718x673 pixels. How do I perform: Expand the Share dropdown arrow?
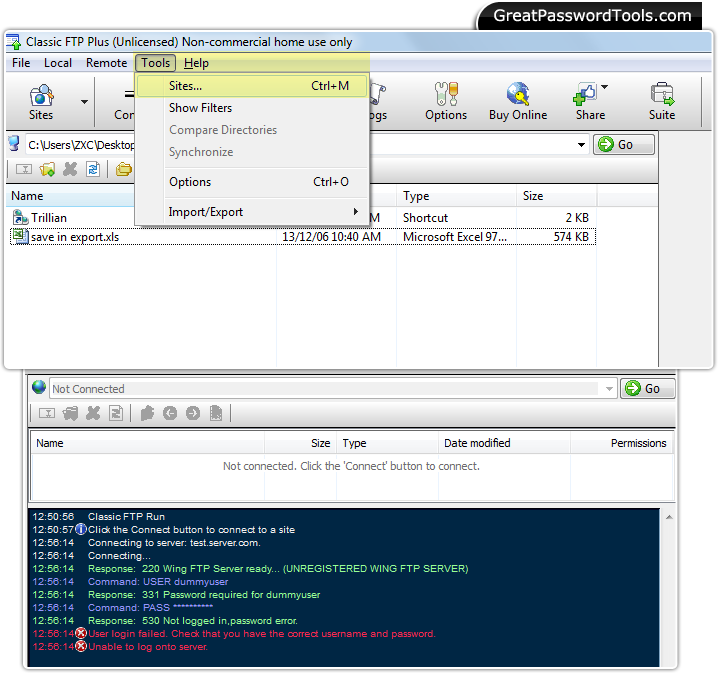[604, 87]
